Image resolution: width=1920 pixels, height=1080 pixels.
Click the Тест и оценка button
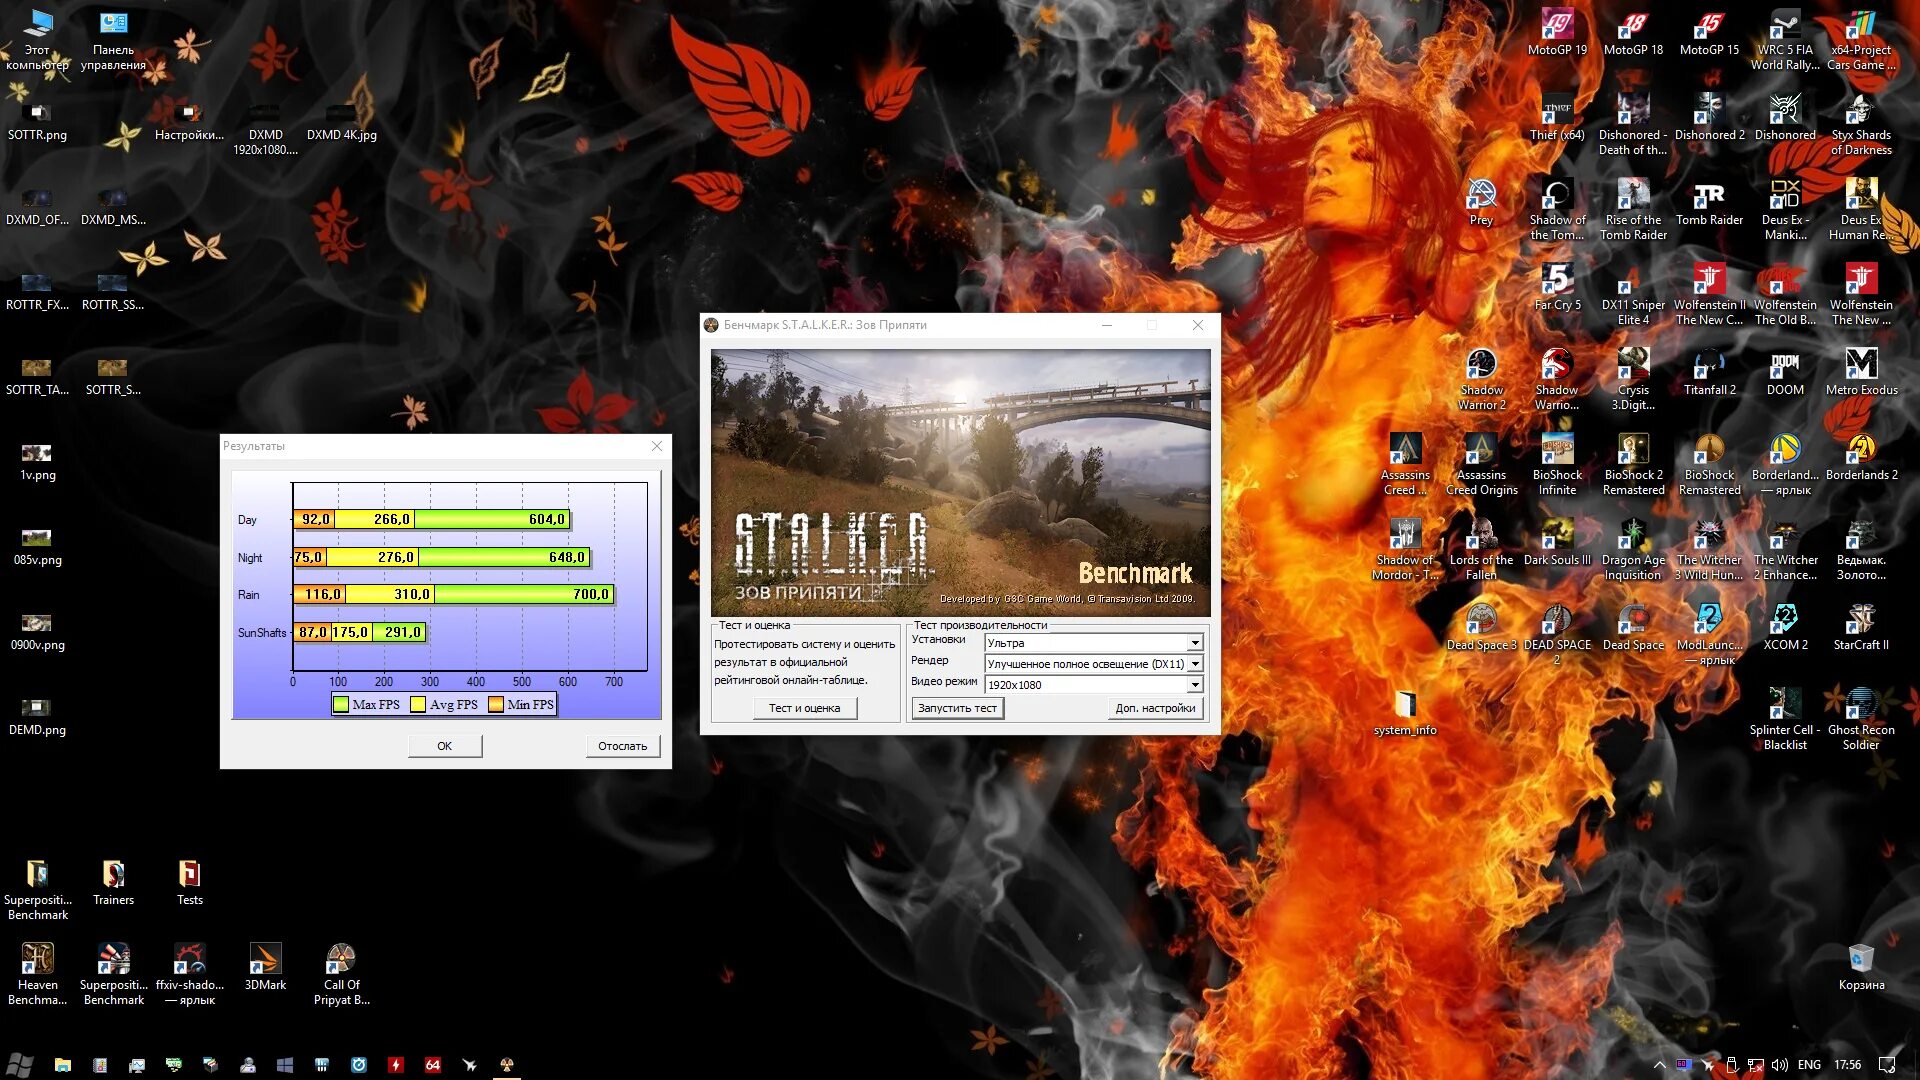pos(804,708)
